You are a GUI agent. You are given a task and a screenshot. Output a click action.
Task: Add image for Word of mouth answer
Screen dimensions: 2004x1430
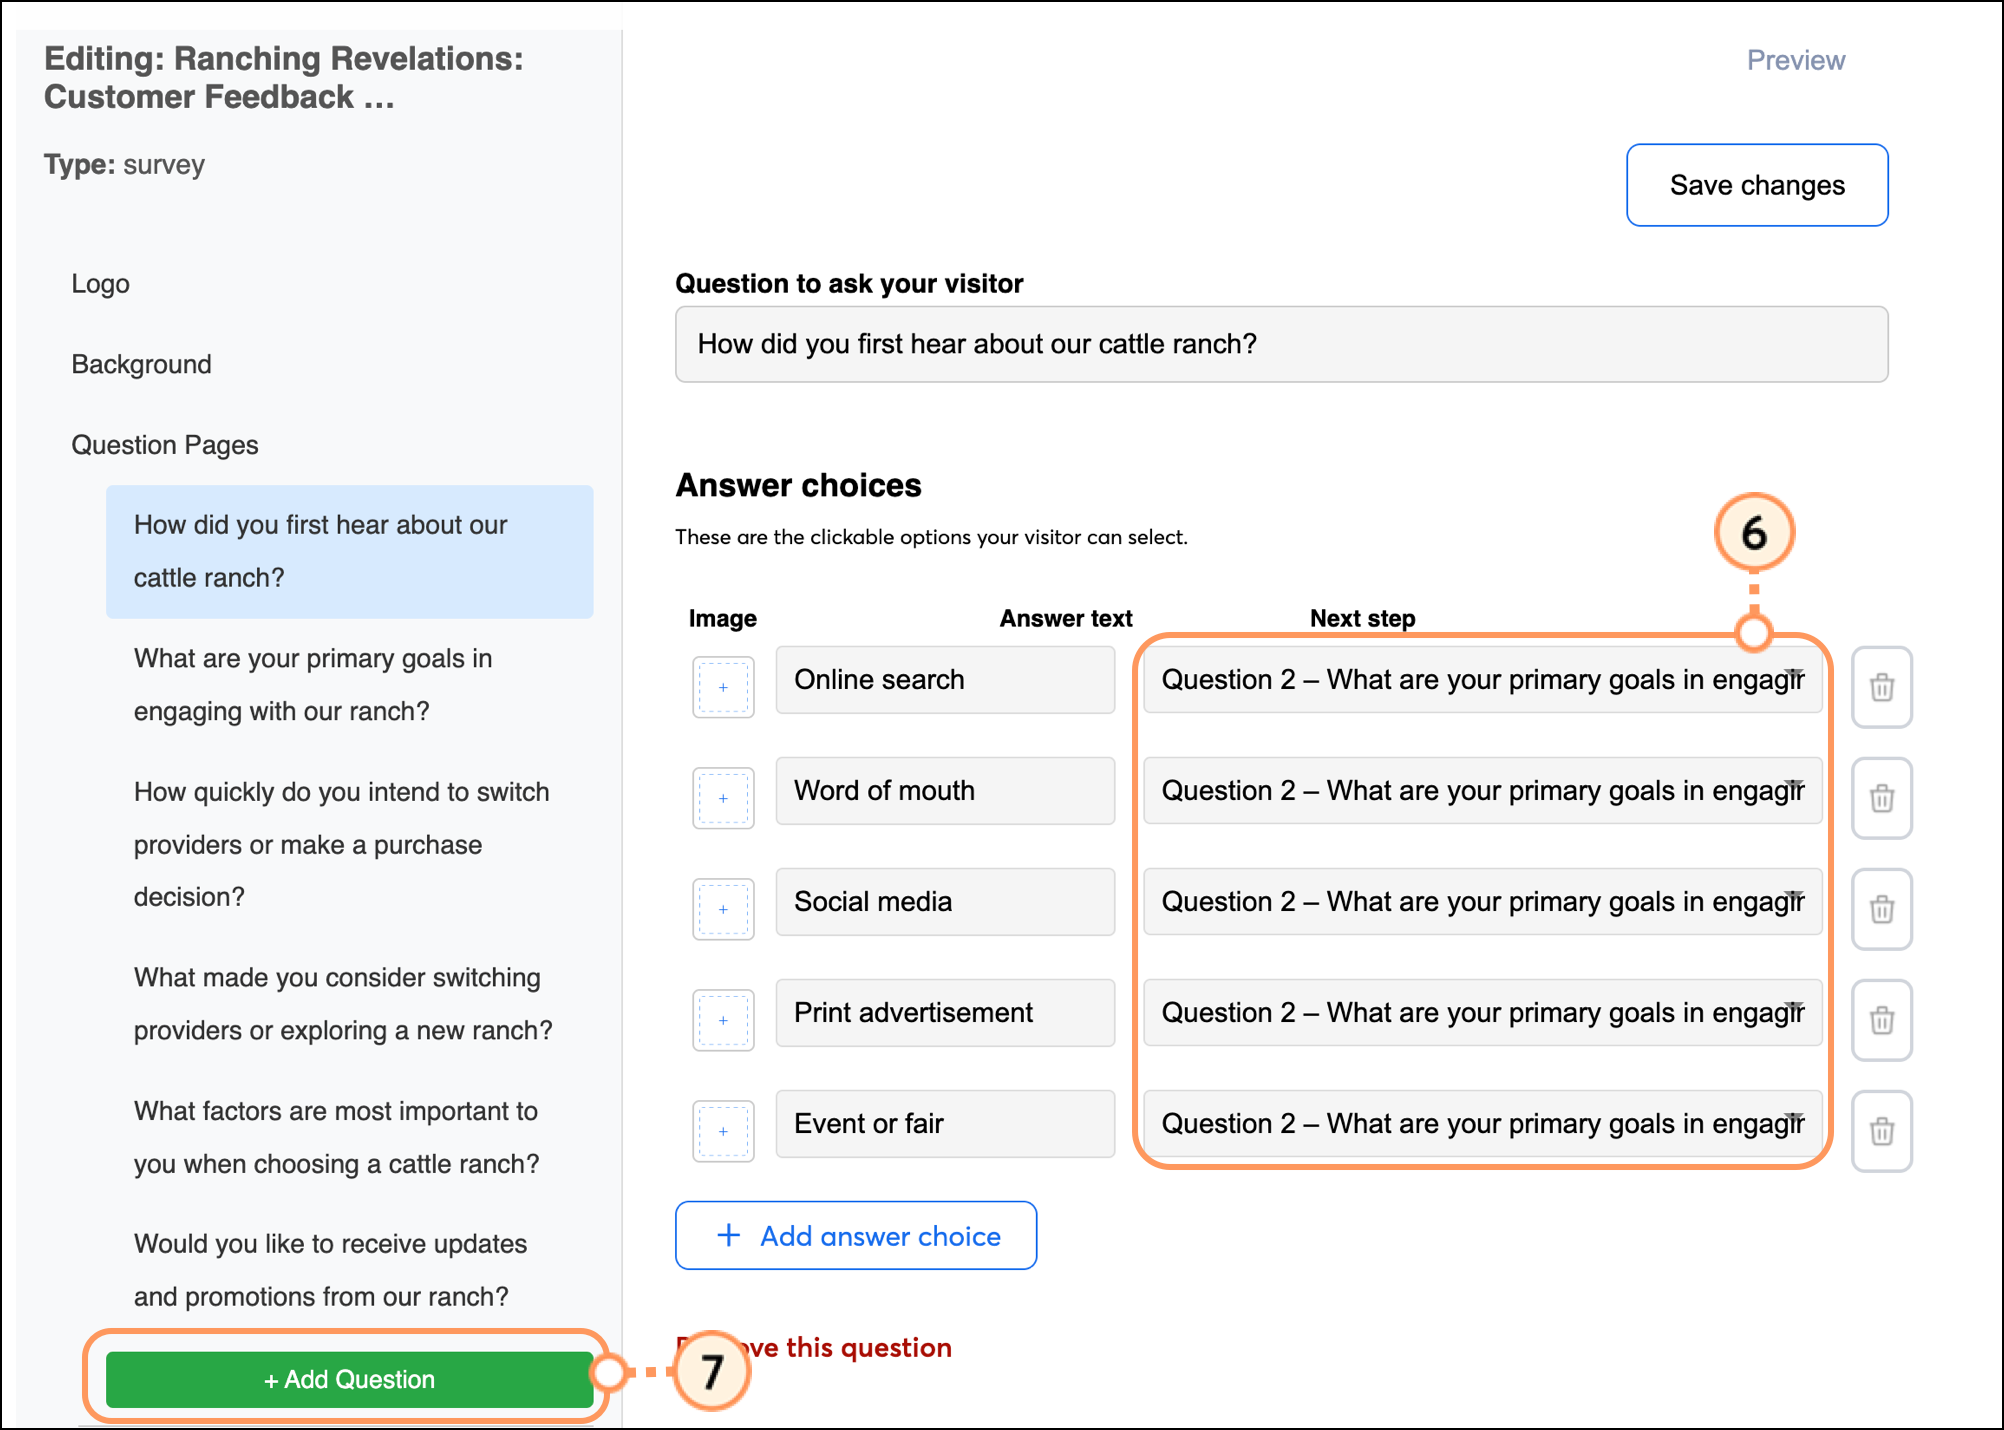click(723, 798)
